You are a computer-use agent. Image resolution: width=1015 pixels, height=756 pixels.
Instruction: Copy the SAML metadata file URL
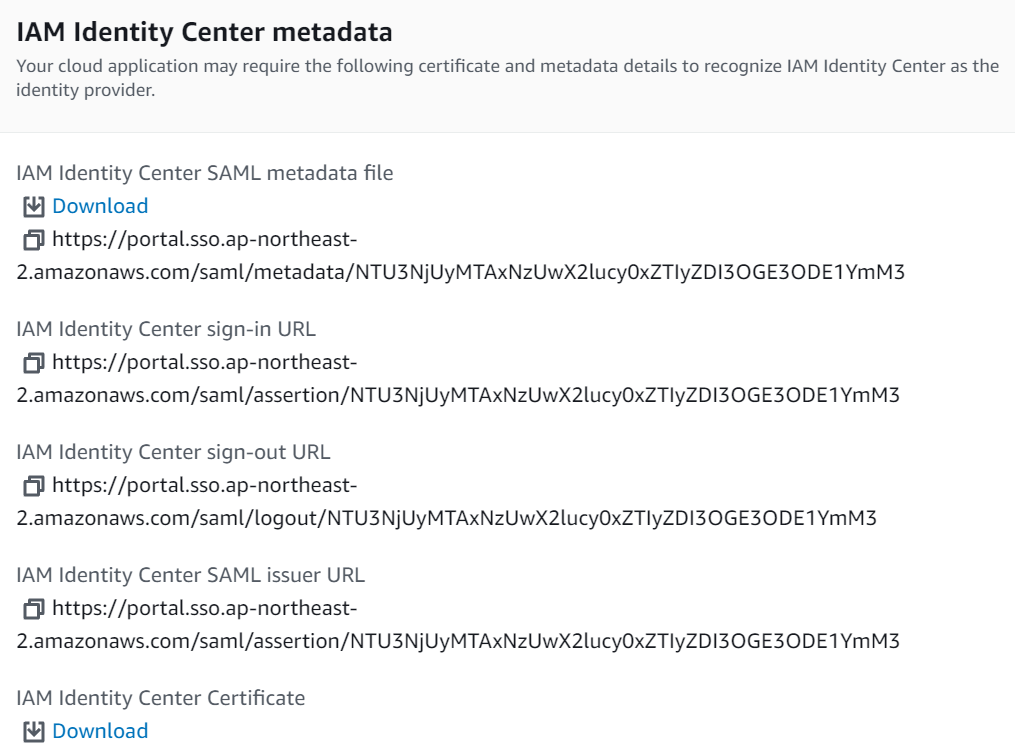click(x=34, y=239)
